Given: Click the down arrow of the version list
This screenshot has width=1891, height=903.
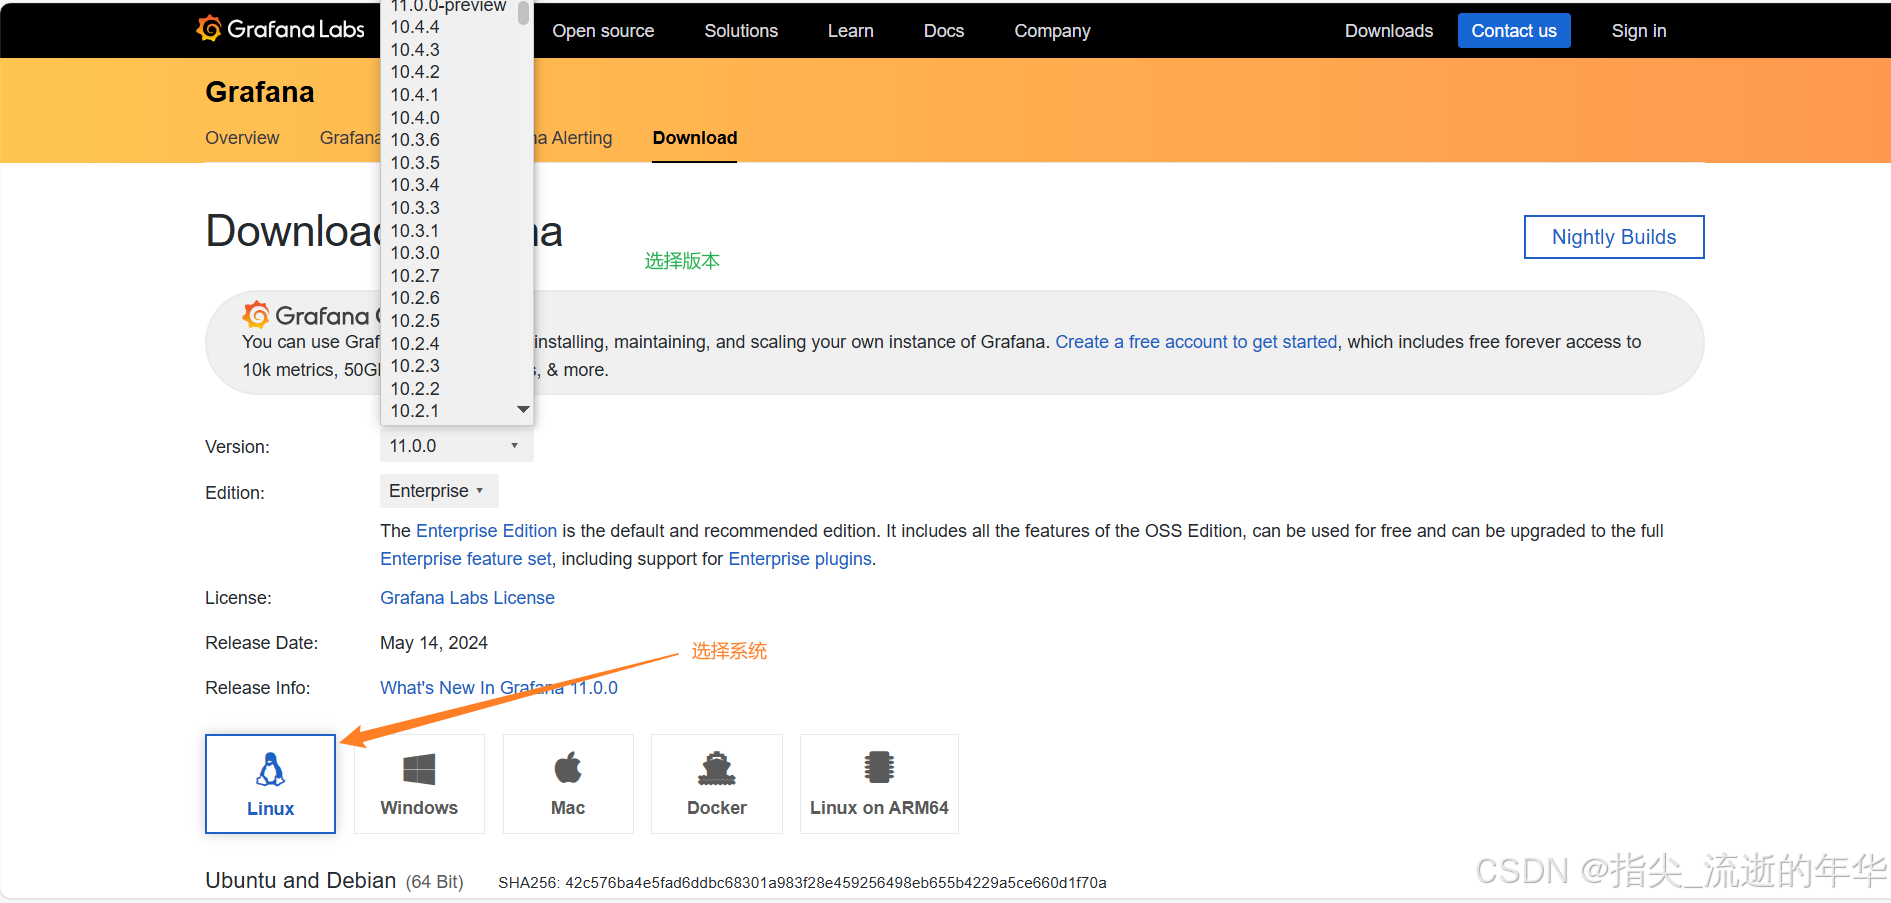Looking at the screenshot, I should (x=523, y=410).
